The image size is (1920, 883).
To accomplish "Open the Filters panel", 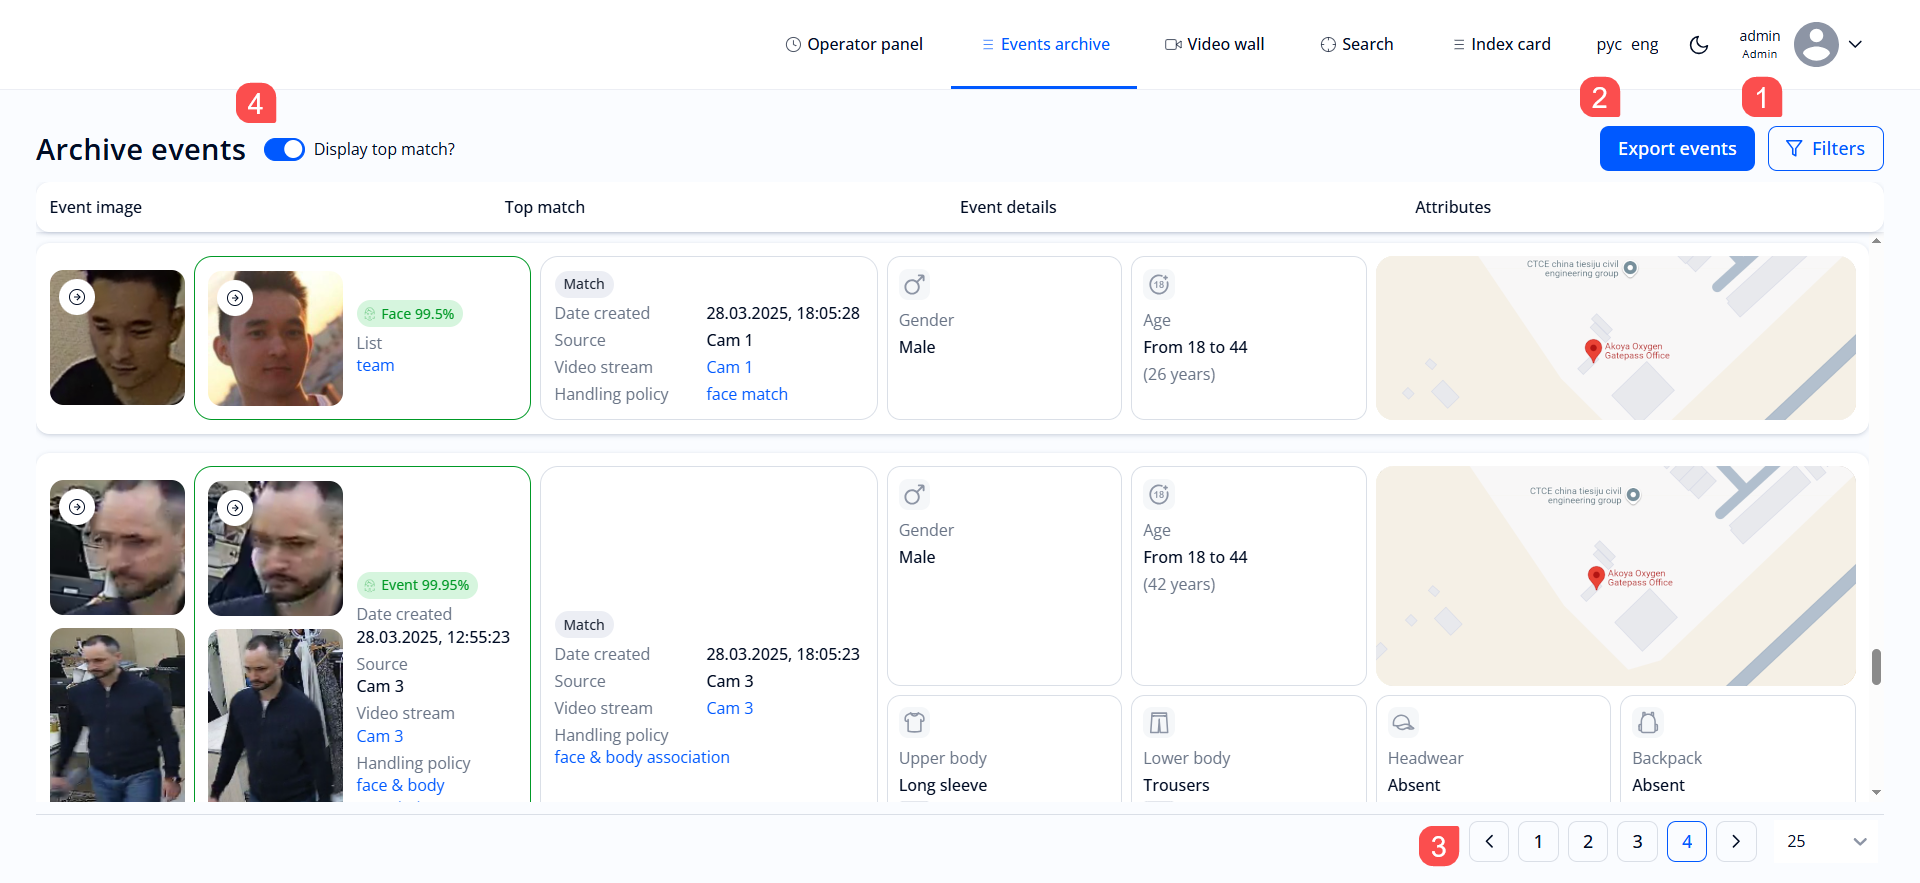I will tap(1826, 148).
